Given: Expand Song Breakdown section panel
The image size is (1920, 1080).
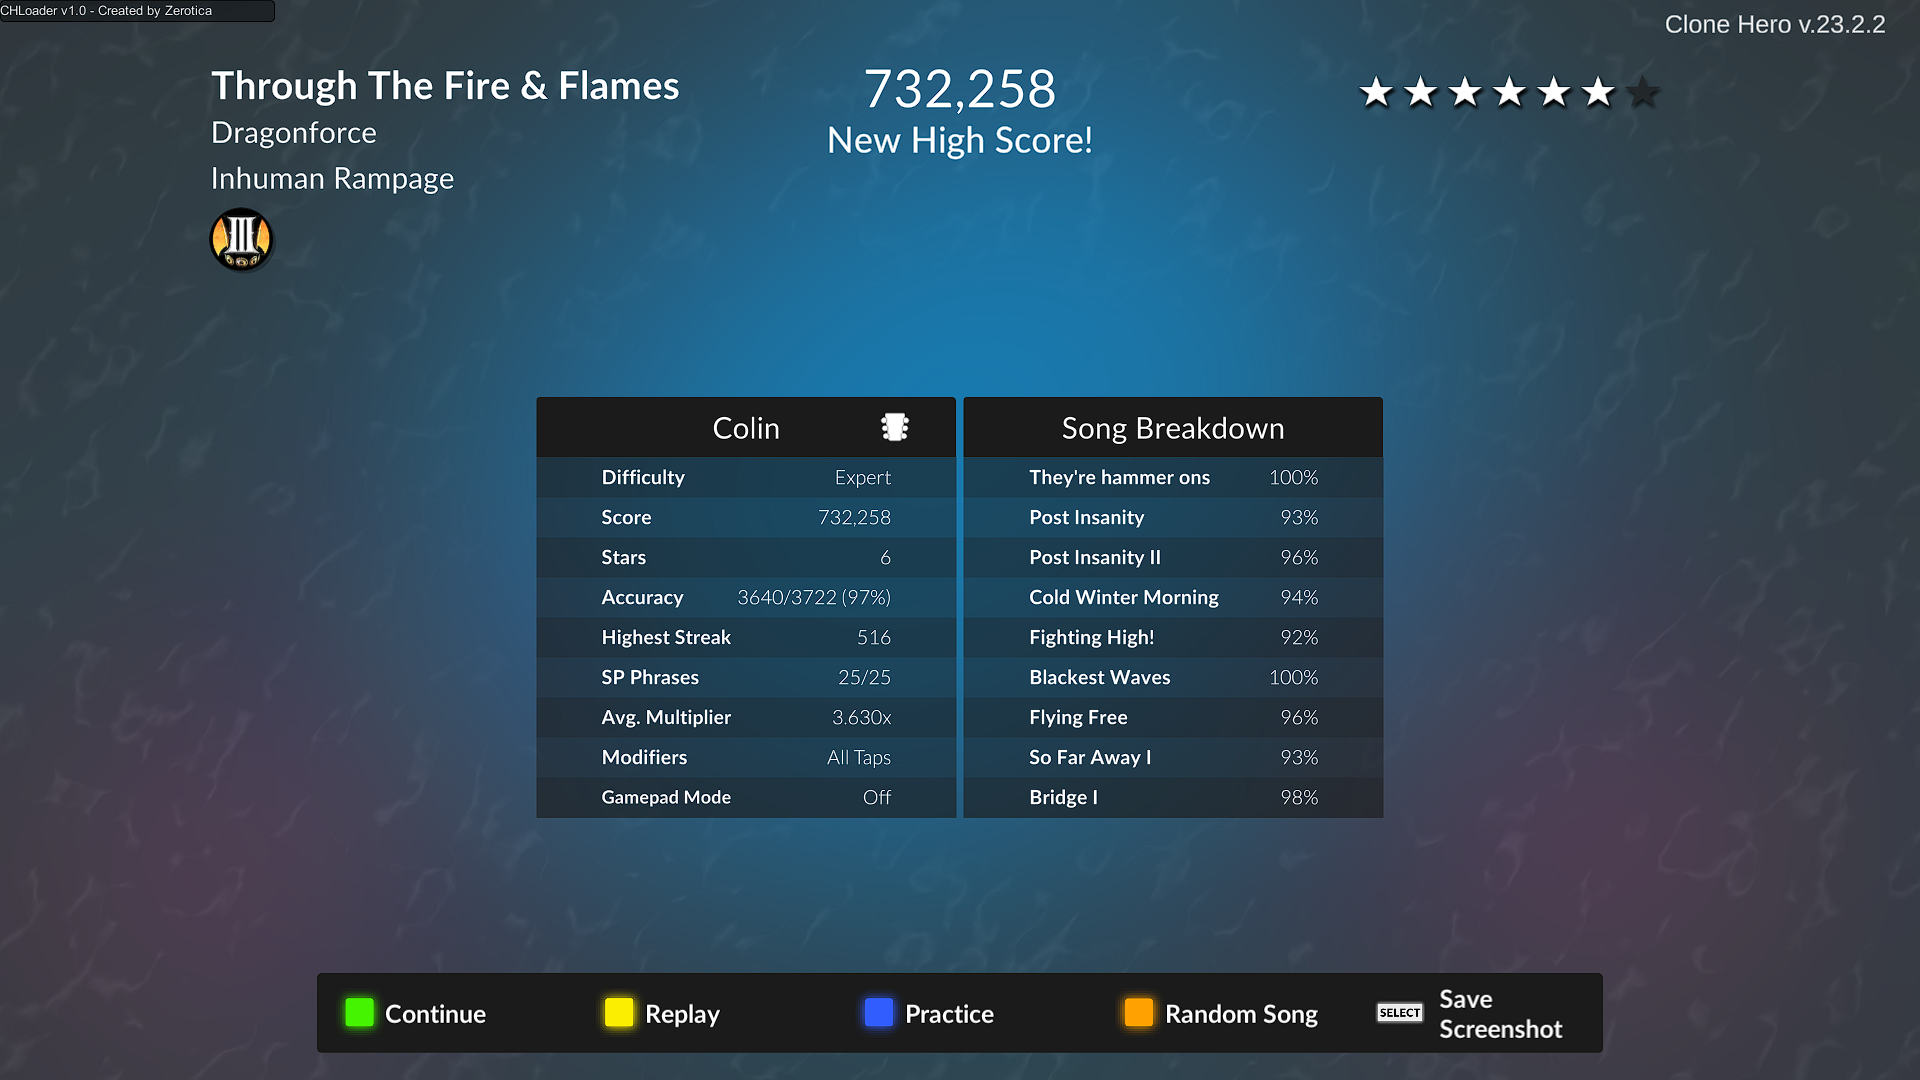Looking at the screenshot, I should [1172, 426].
